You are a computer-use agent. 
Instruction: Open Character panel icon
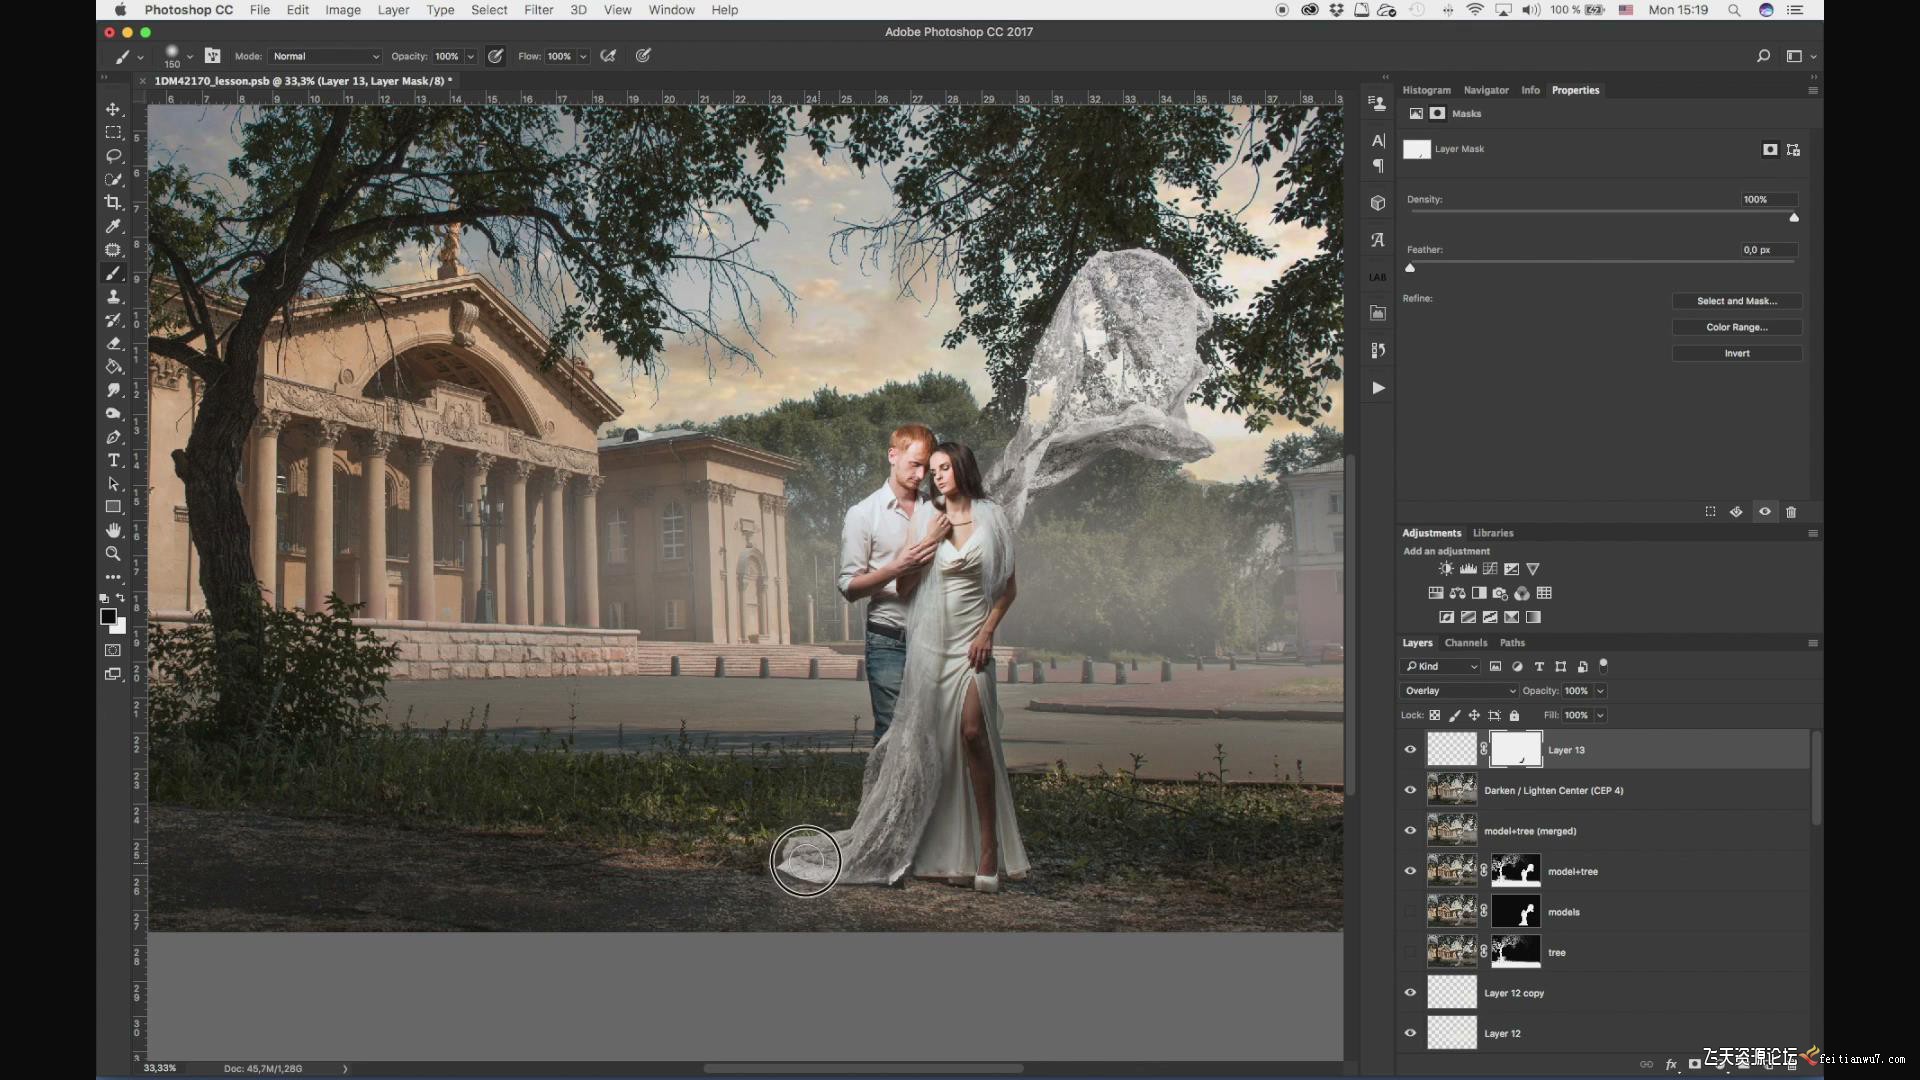[1378, 141]
